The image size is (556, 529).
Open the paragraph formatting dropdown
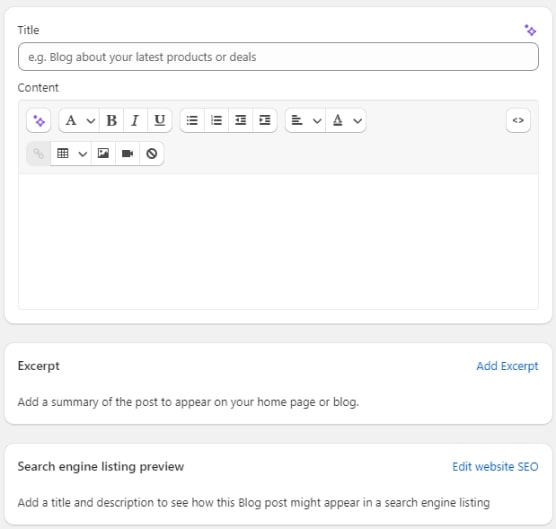click(79, 121)
